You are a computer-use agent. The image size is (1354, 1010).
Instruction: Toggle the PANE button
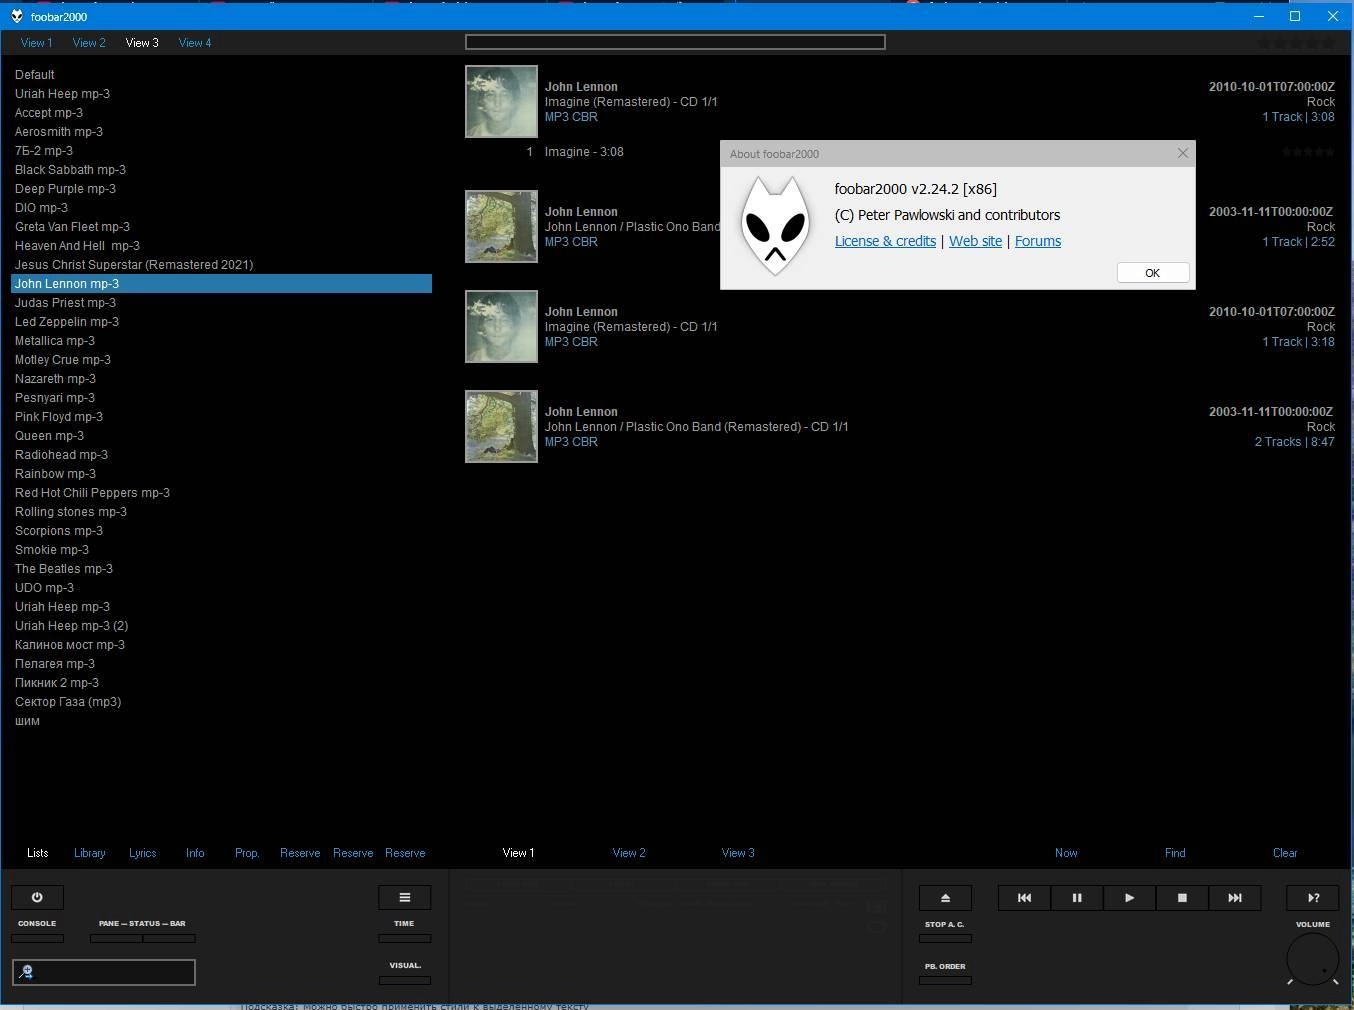pos(116,938)
